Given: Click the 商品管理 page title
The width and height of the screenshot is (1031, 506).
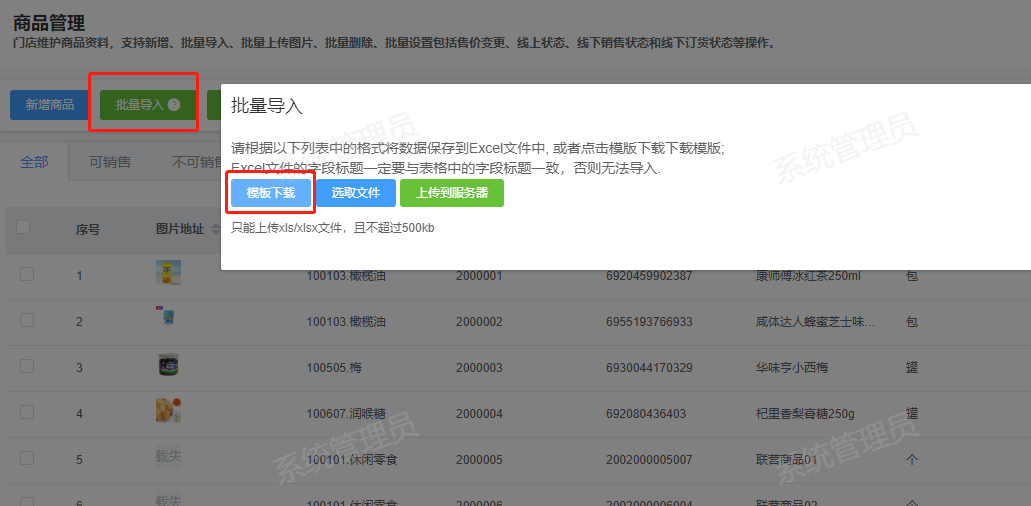Looking at the screenshot, I should pos(49,24).
